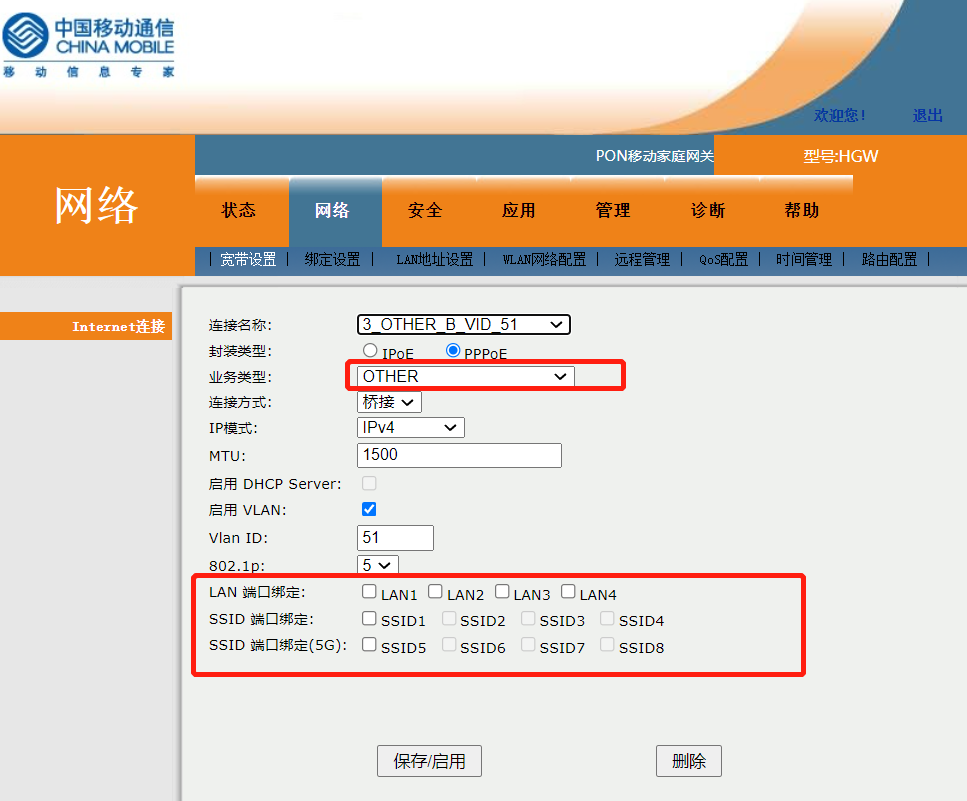Open the 802.1p priority dropdown

pos(377,565)
